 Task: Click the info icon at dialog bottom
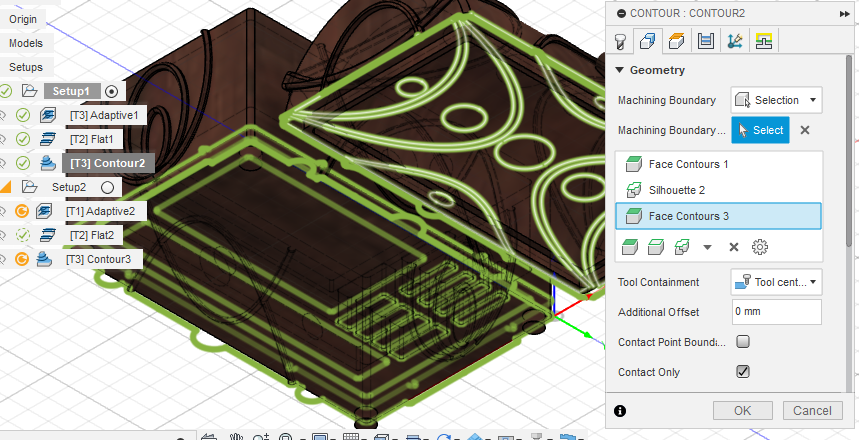click(x=620, y=411)
